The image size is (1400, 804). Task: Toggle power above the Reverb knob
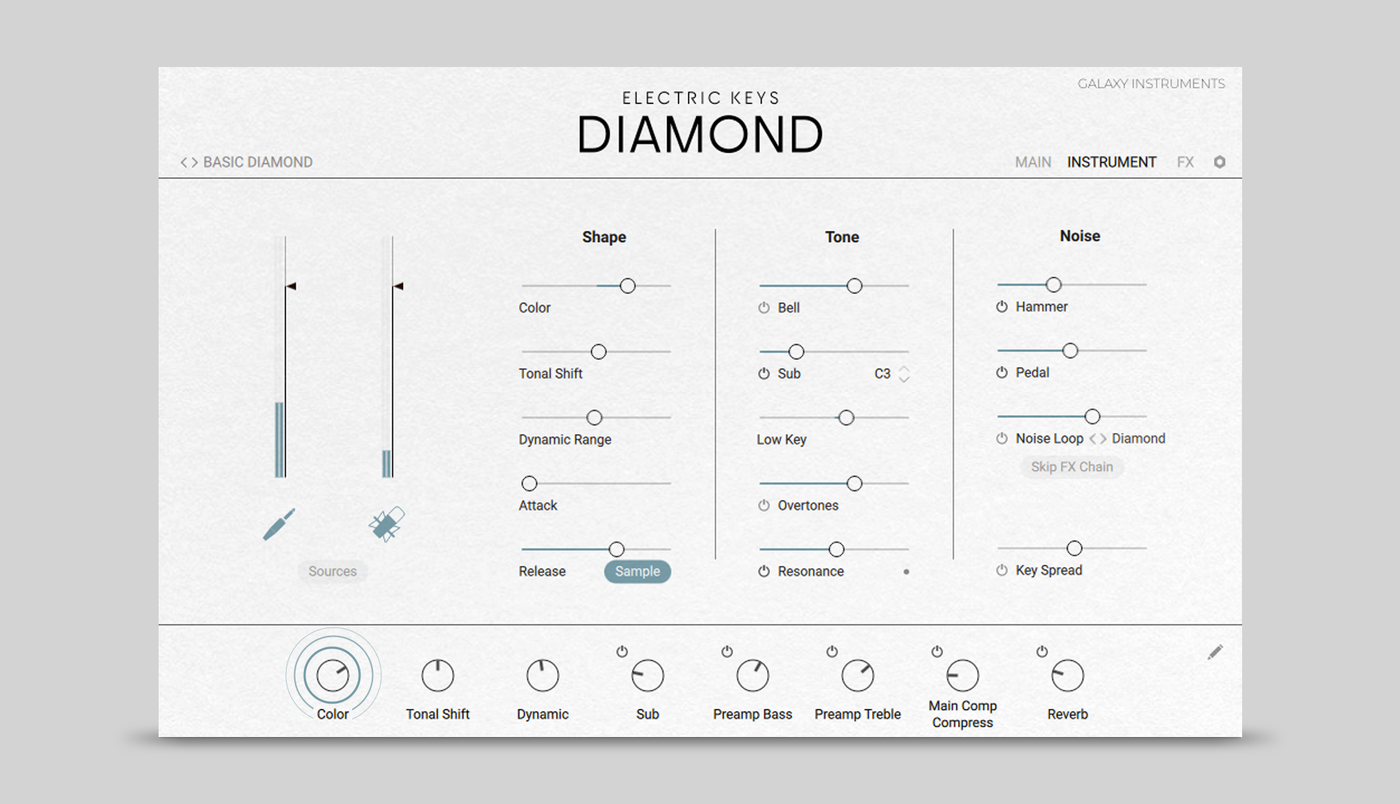pyautogui.click(x=1042, y=652)
